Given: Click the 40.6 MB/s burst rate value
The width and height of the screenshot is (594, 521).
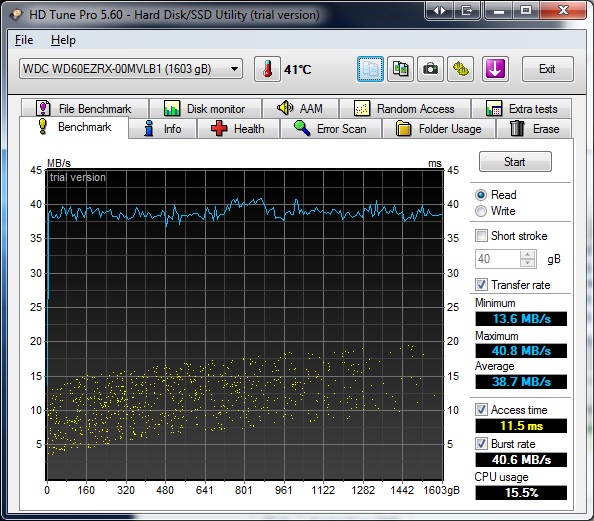Looking at the screenshot, I should [x=521, y=460].
